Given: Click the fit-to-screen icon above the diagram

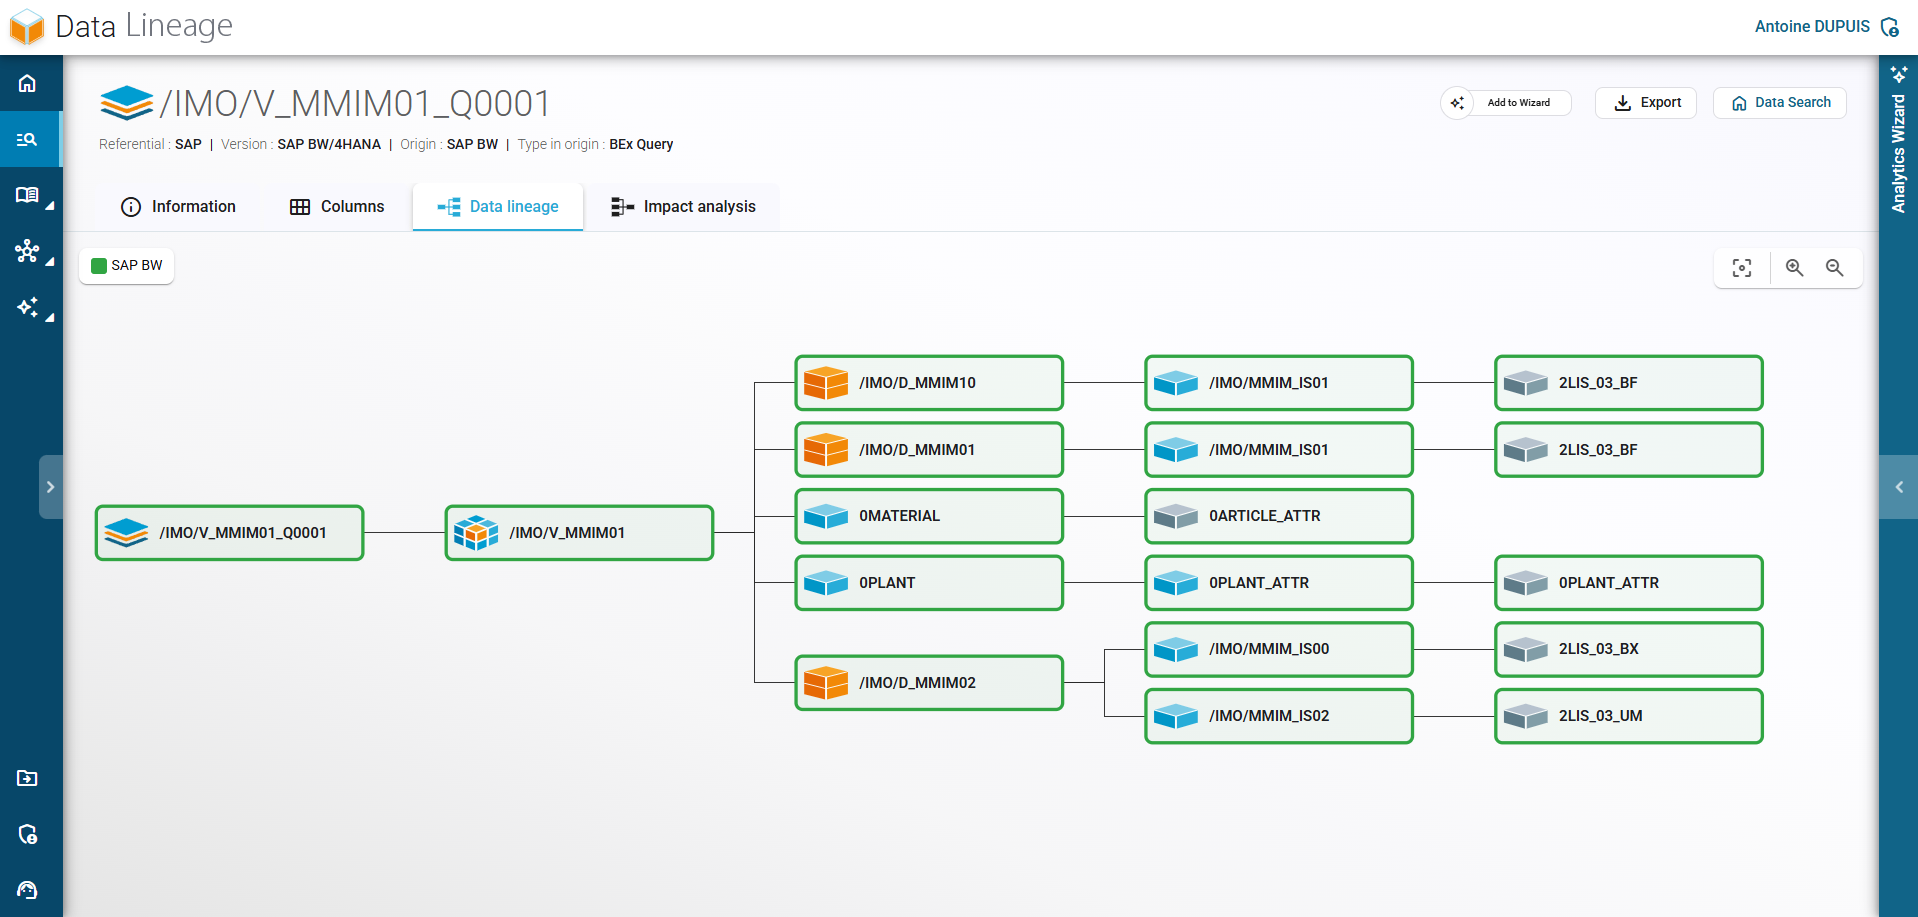Looking at the screenshot, I should pyautogui.click(x=1742, y=268).
